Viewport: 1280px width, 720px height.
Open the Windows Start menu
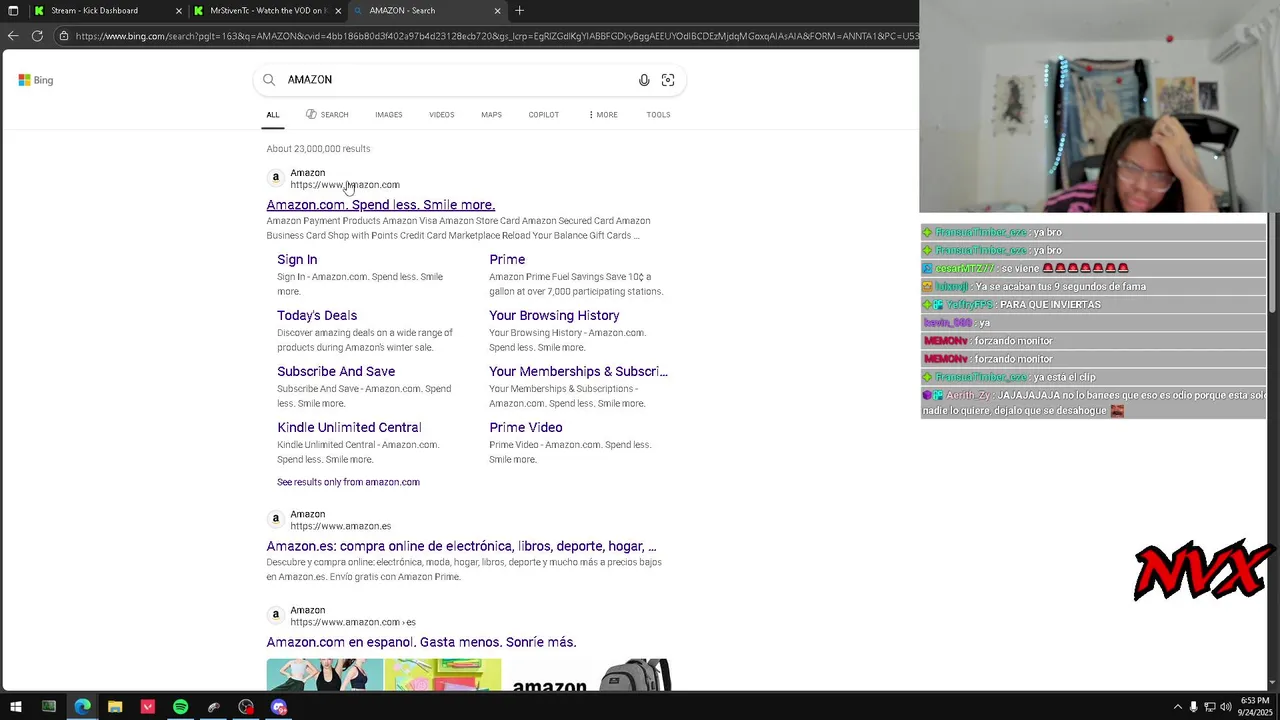pyautogui.click(x=16, y=707)
